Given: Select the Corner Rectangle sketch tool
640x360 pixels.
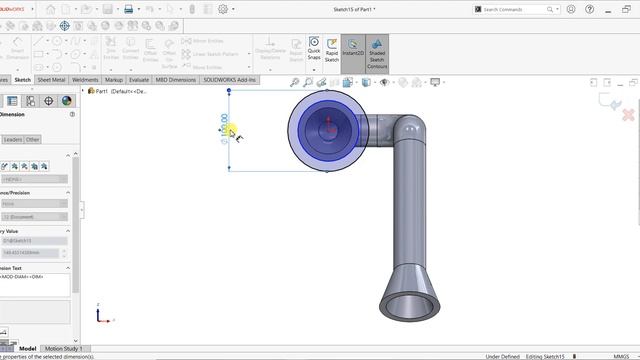Looking at the screenshot, I should (38, 54).
